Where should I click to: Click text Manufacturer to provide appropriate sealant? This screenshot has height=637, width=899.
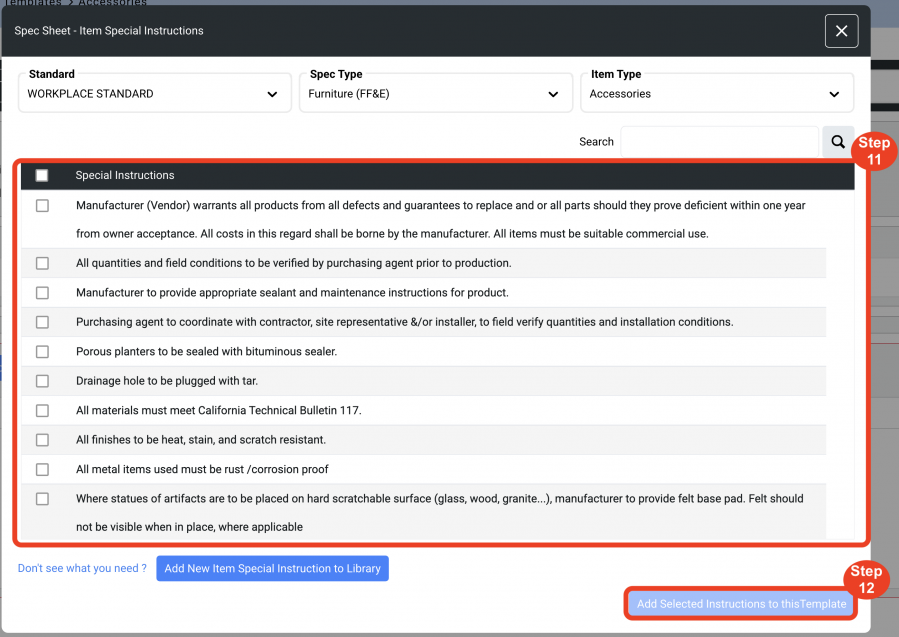pos(292,293)
